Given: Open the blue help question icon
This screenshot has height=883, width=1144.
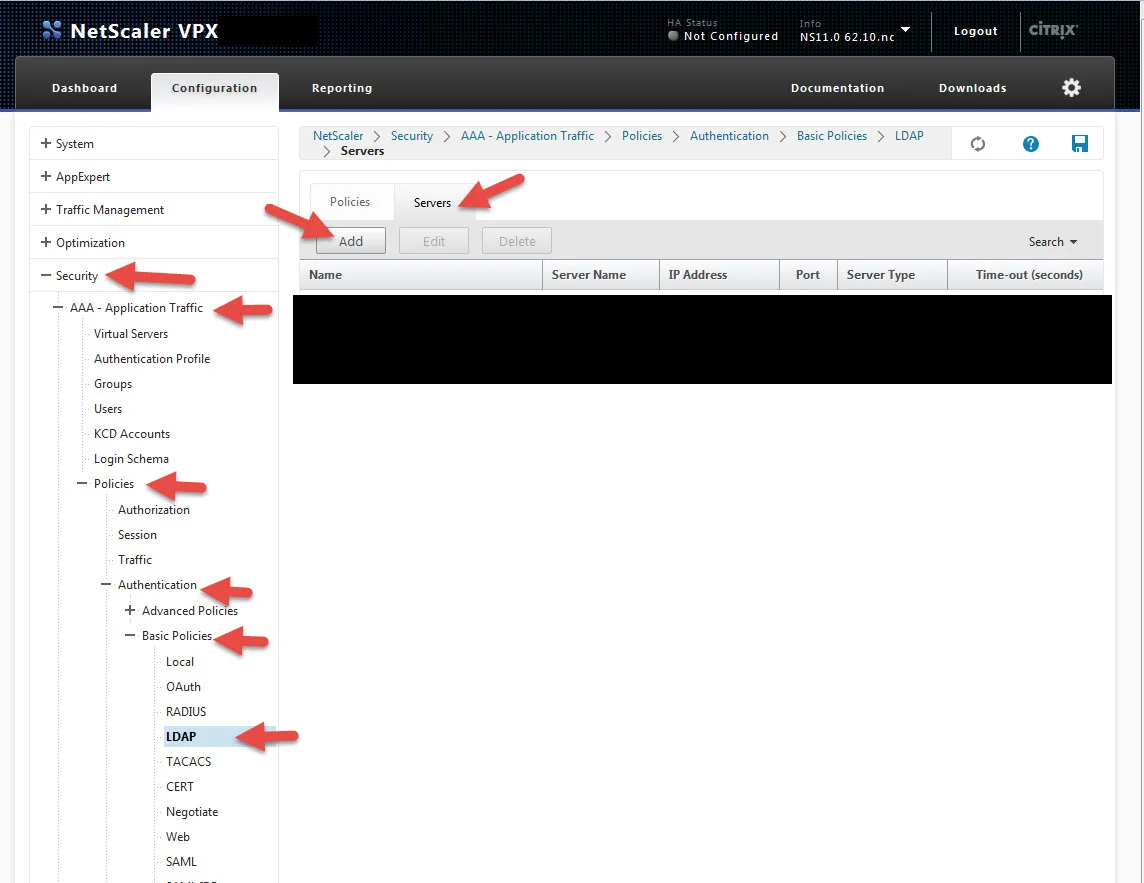Looking at the screenshot, I should tap(1030, 144).
